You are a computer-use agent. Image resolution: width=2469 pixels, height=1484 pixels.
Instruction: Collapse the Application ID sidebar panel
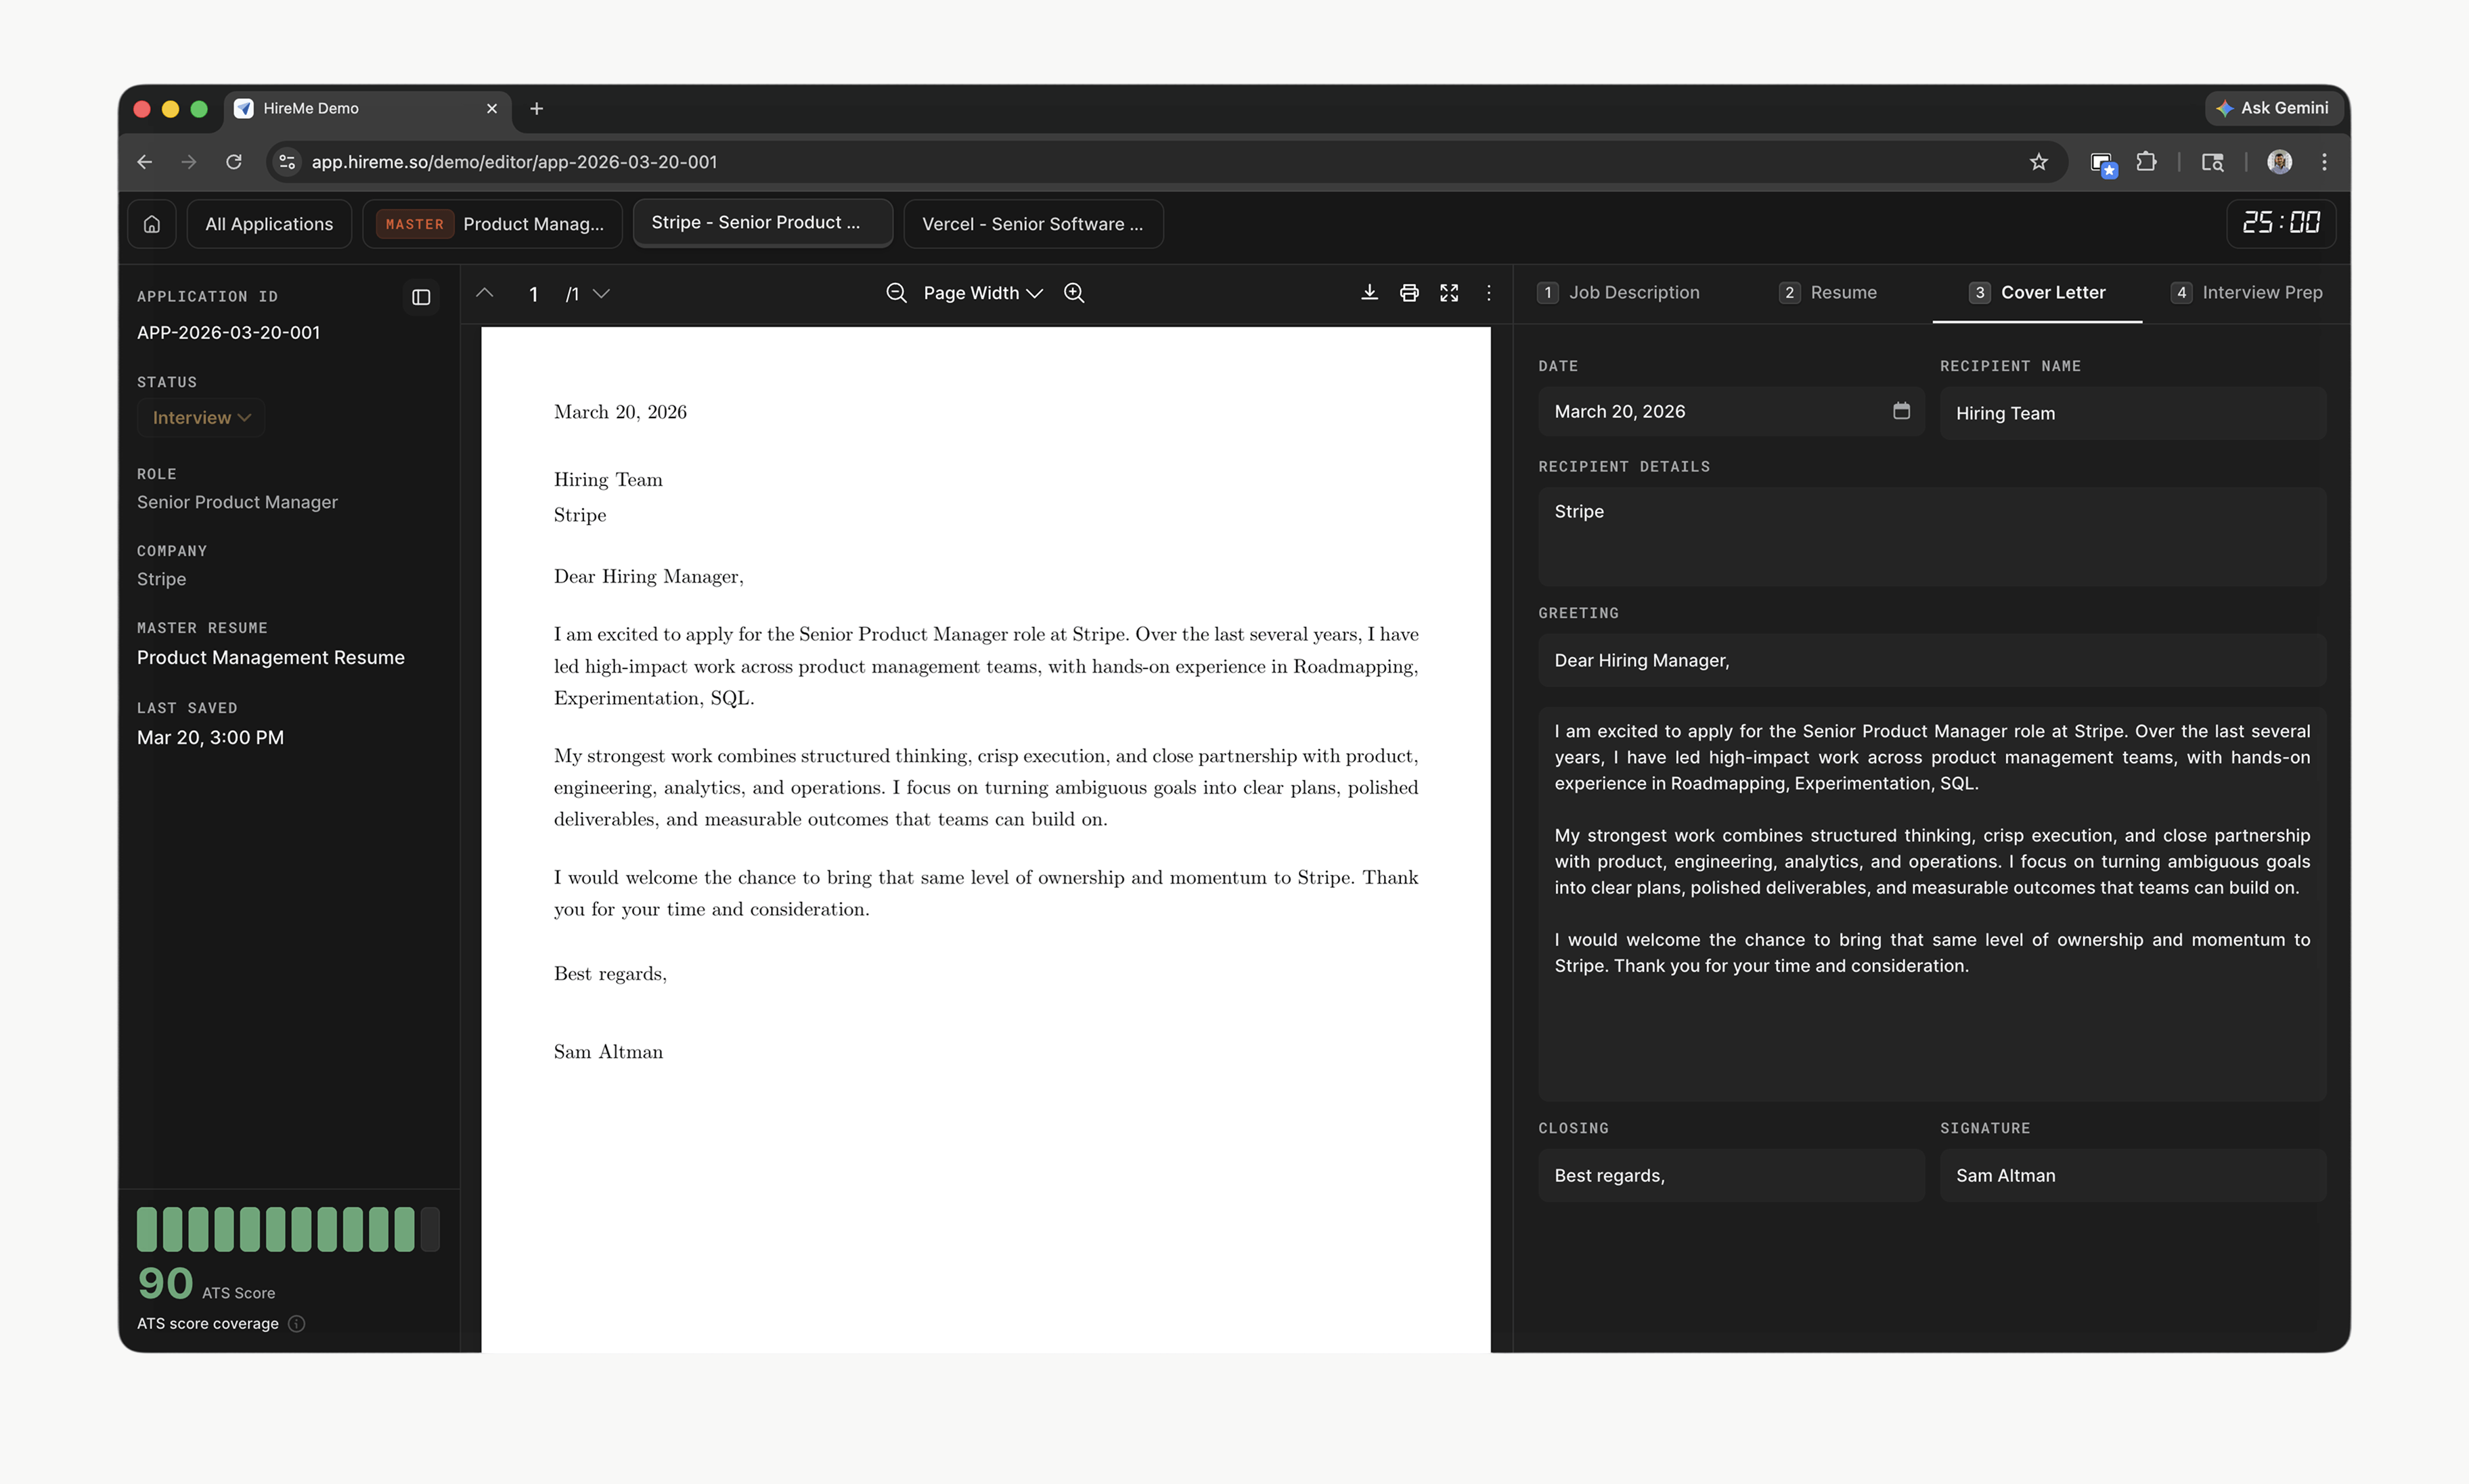[420, 297]
